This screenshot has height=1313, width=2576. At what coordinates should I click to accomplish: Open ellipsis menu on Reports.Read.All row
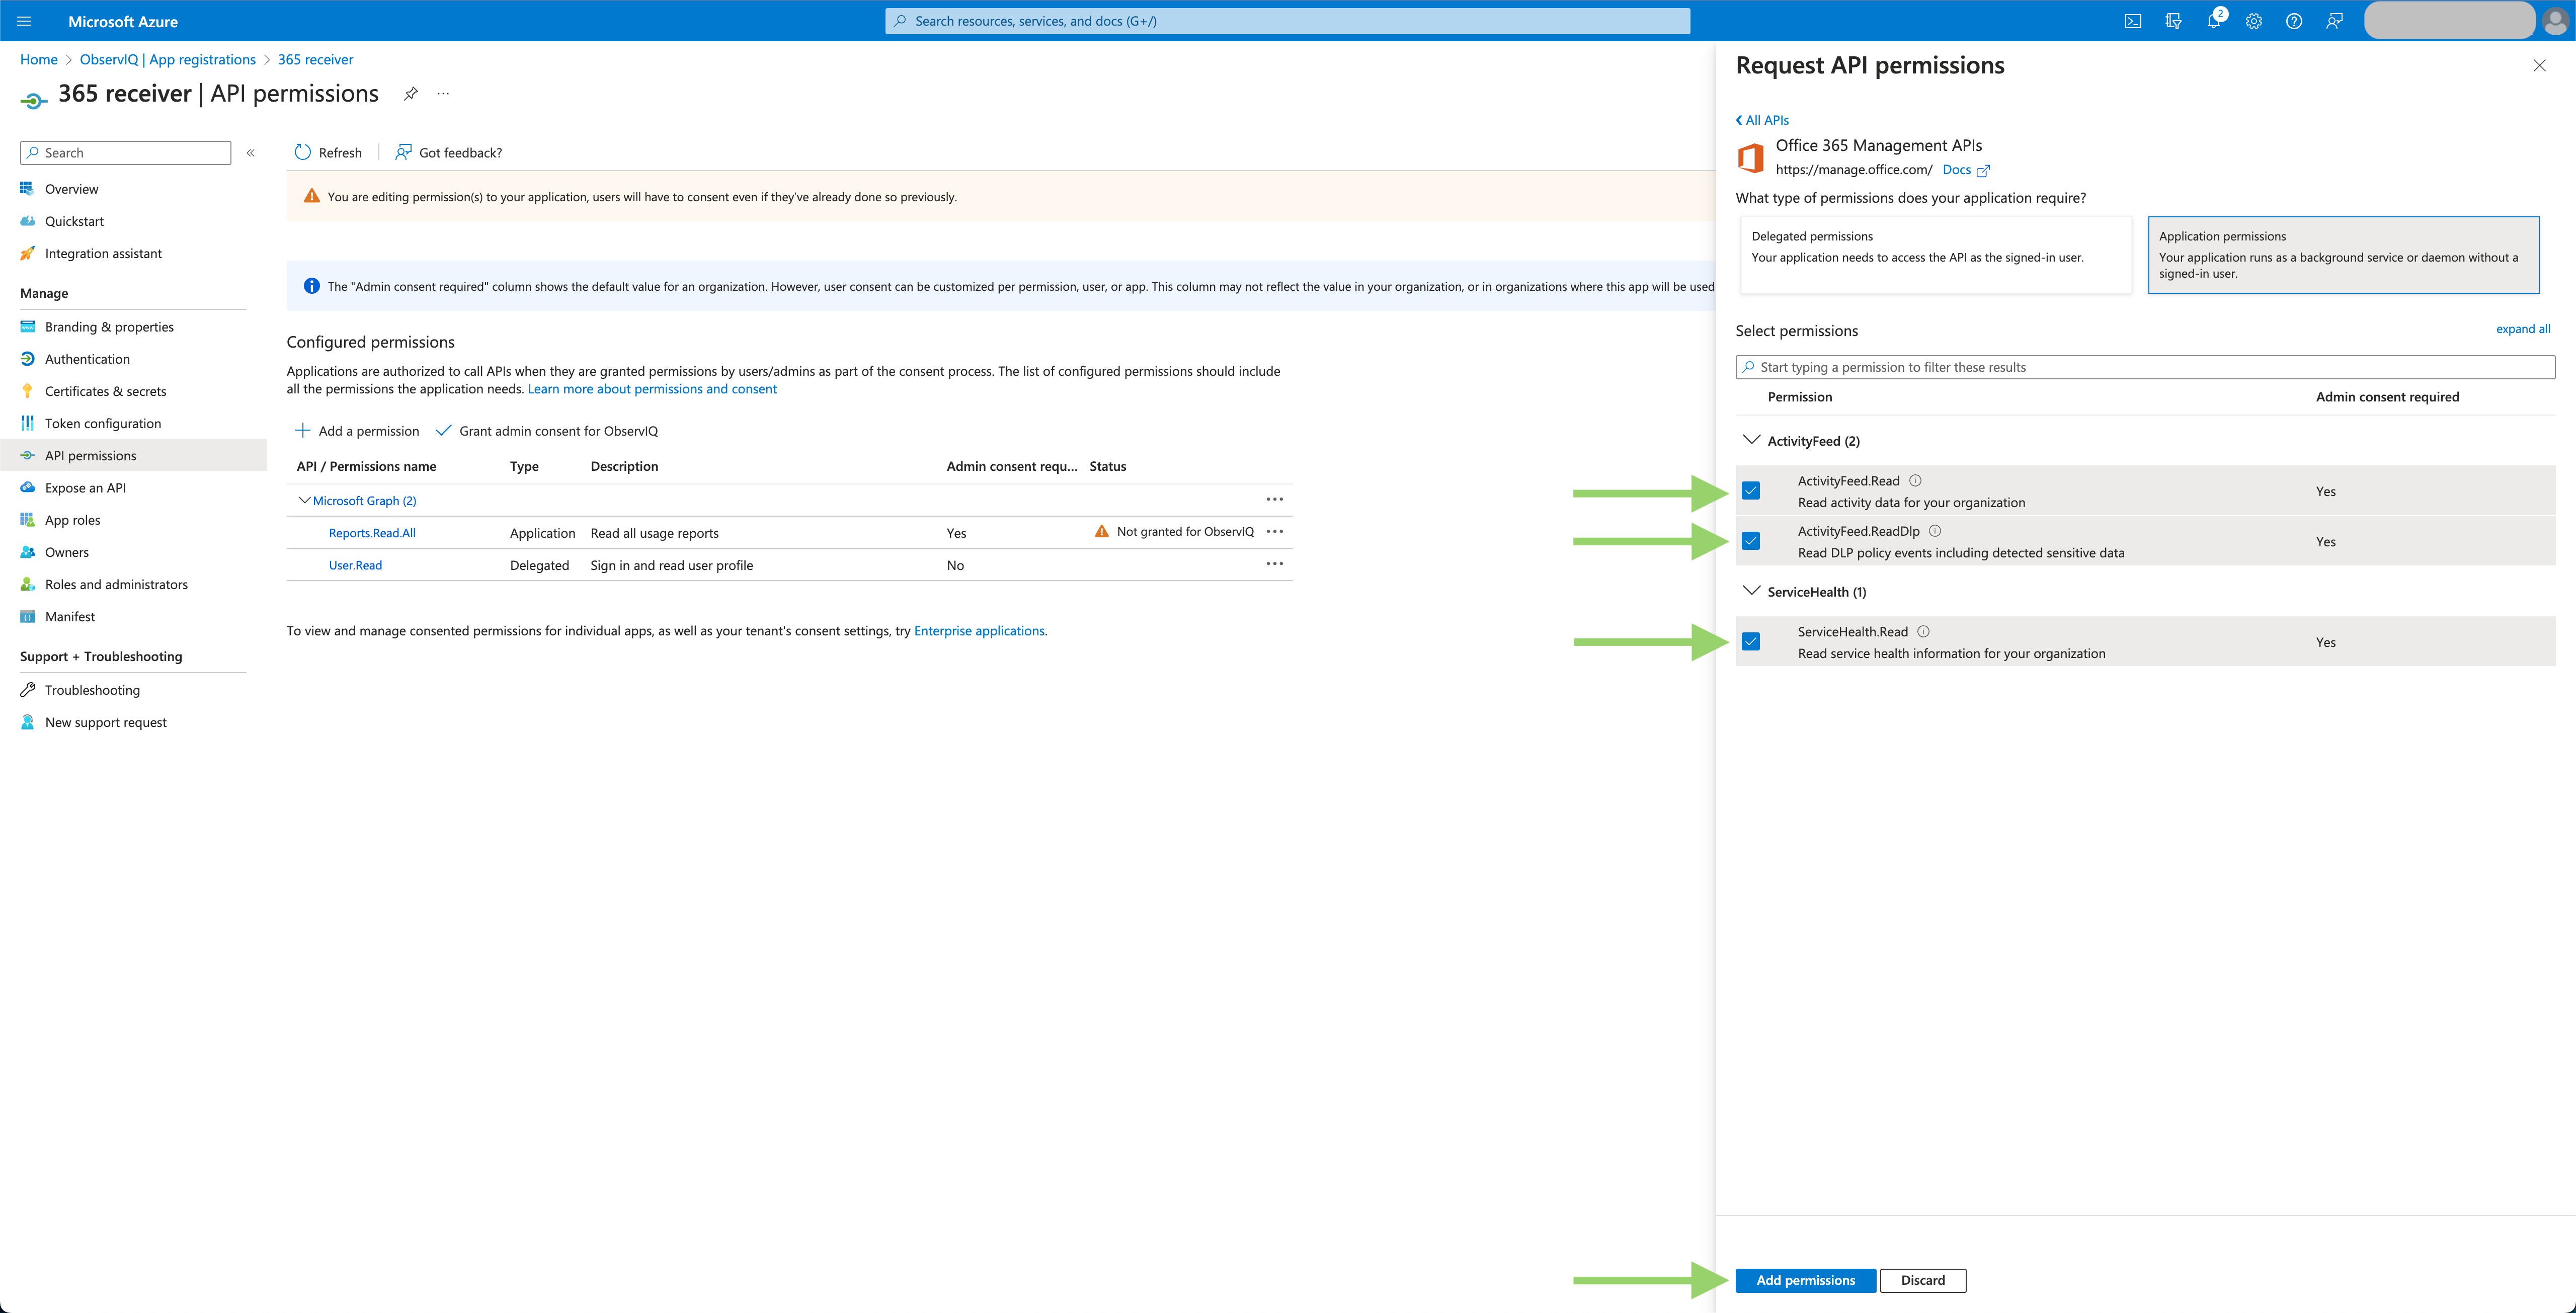(1275, 531)
